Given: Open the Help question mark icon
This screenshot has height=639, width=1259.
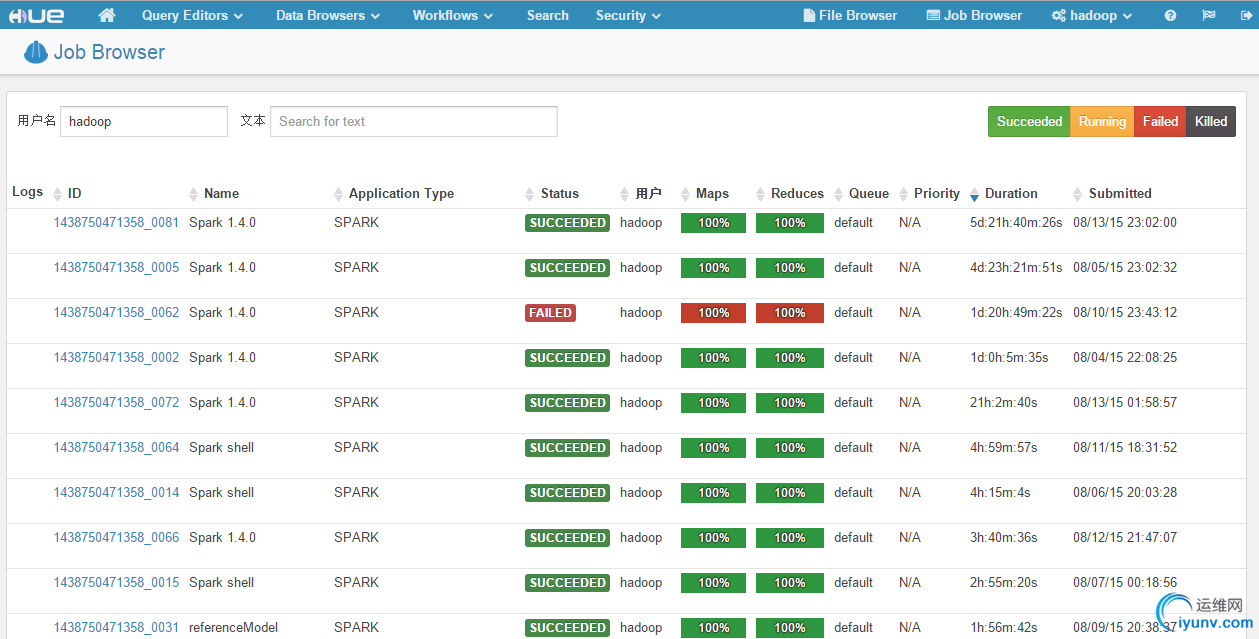Looking at the screenshot, I should 1171,15.
